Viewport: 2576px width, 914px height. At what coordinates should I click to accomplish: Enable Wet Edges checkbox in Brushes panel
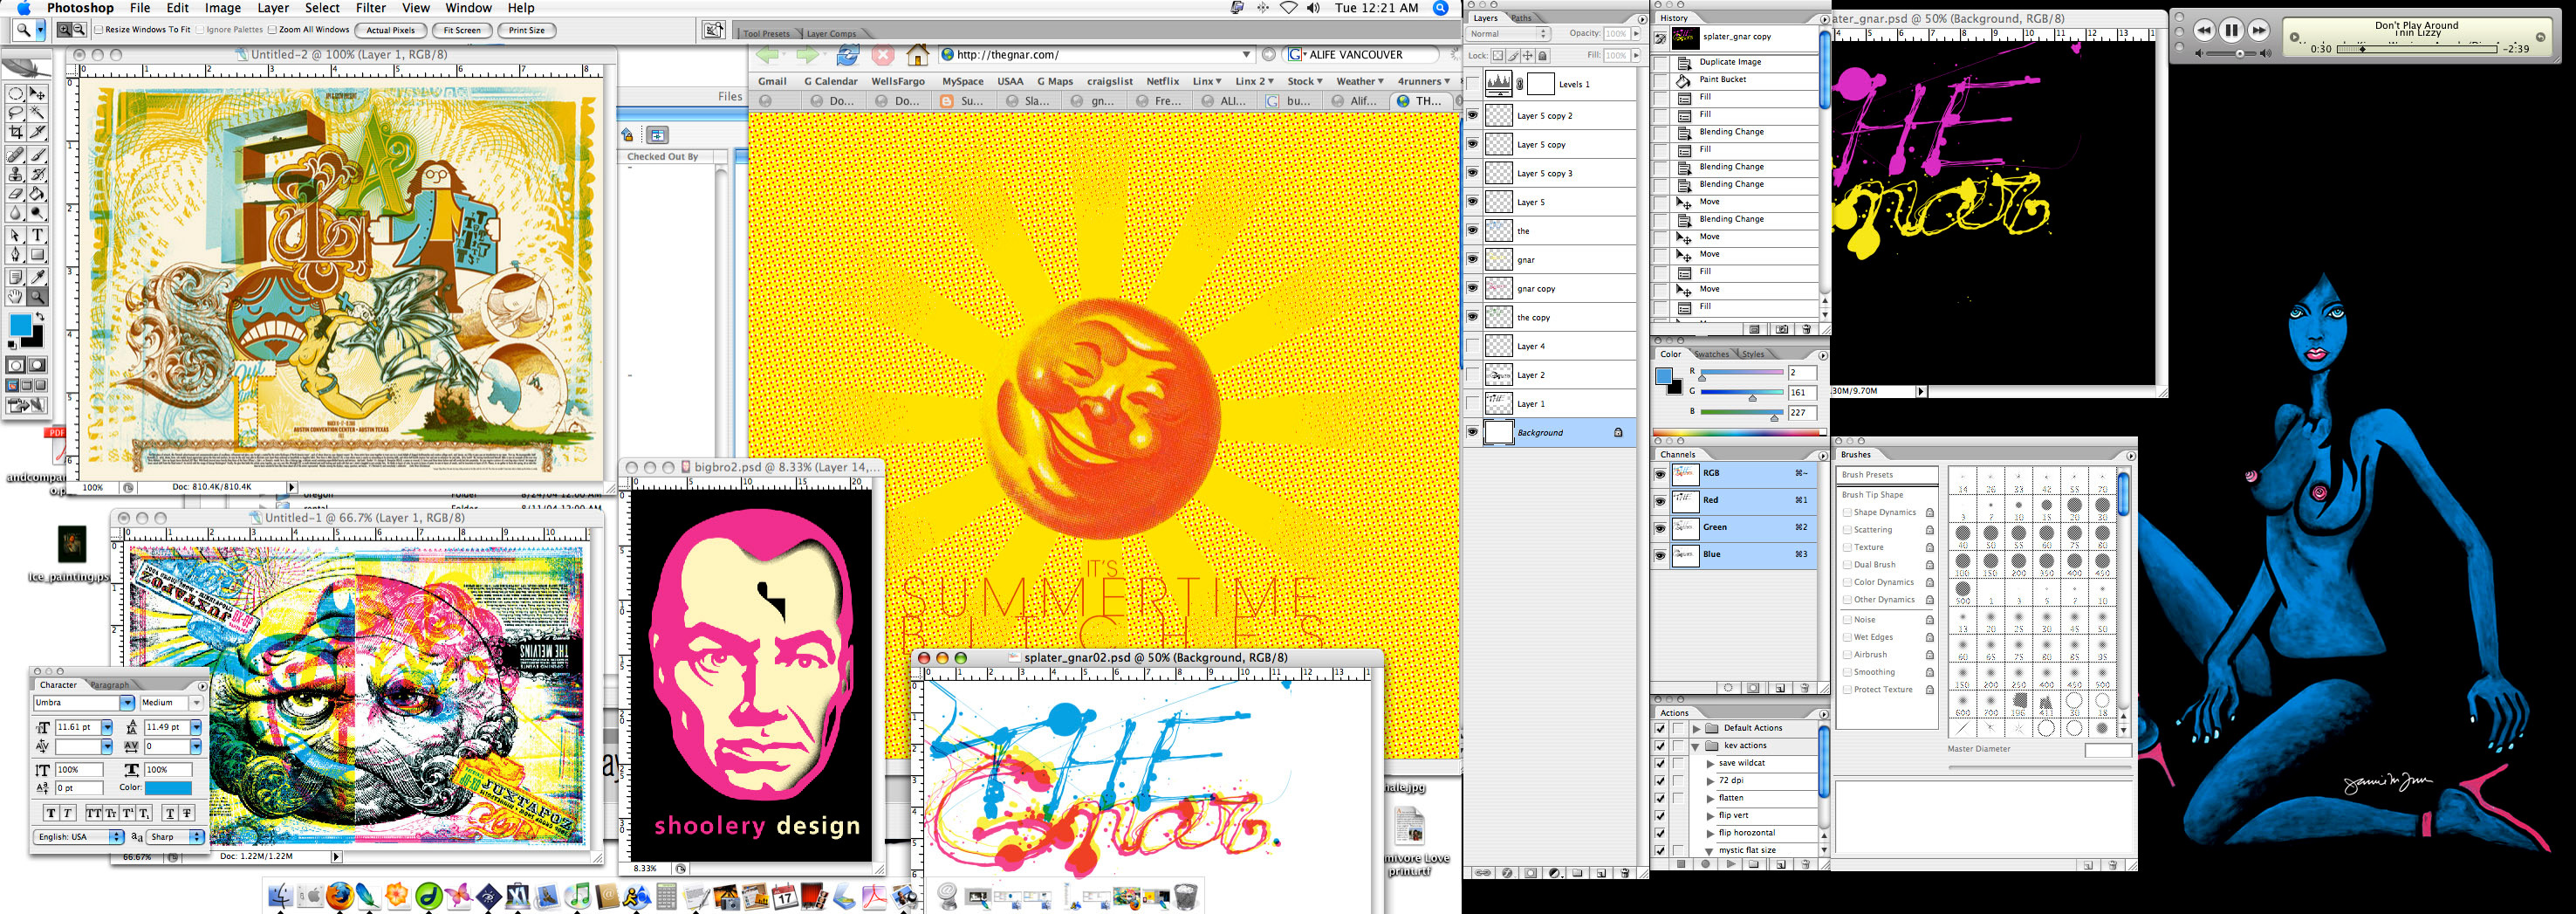(x=1847, y=637)
